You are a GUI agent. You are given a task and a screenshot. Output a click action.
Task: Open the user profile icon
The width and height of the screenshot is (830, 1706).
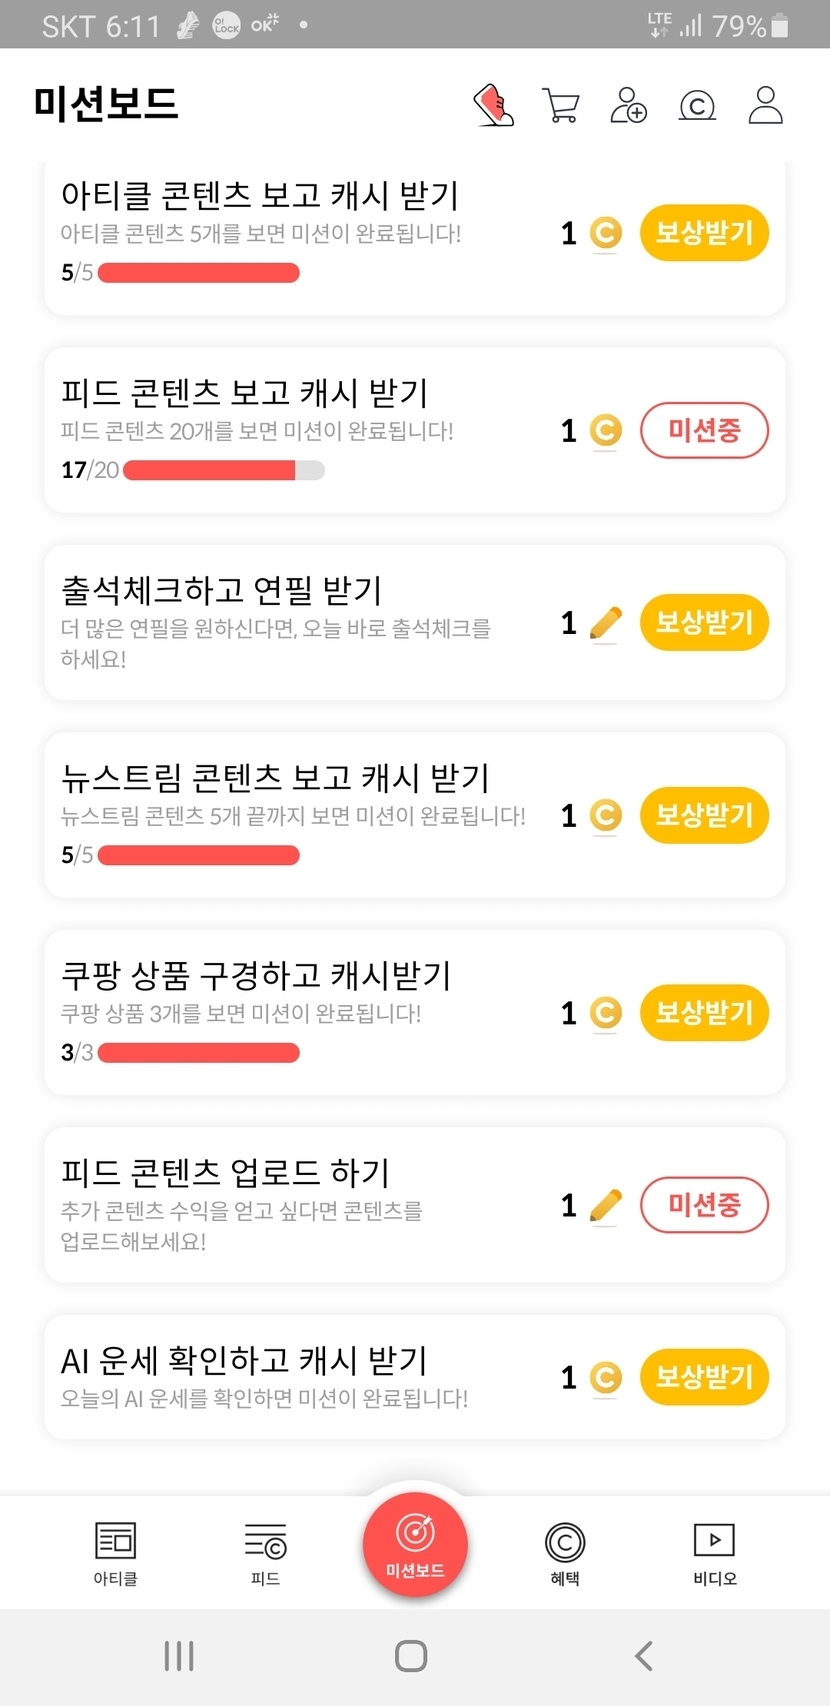(765, 105)
